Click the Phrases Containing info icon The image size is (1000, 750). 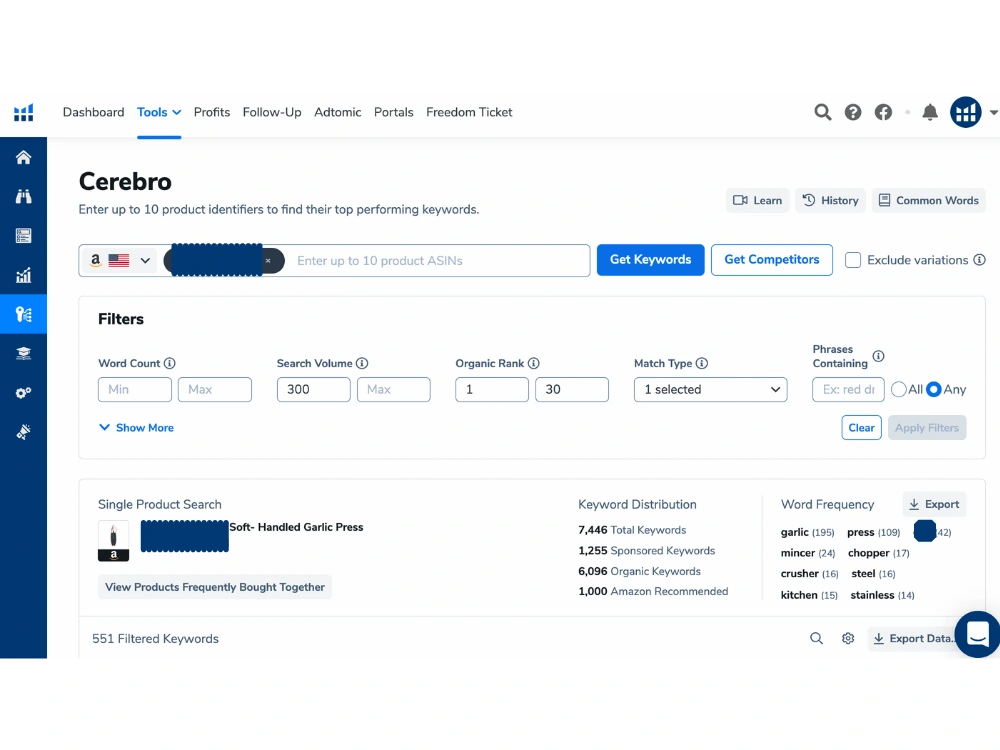coord(879,356)
